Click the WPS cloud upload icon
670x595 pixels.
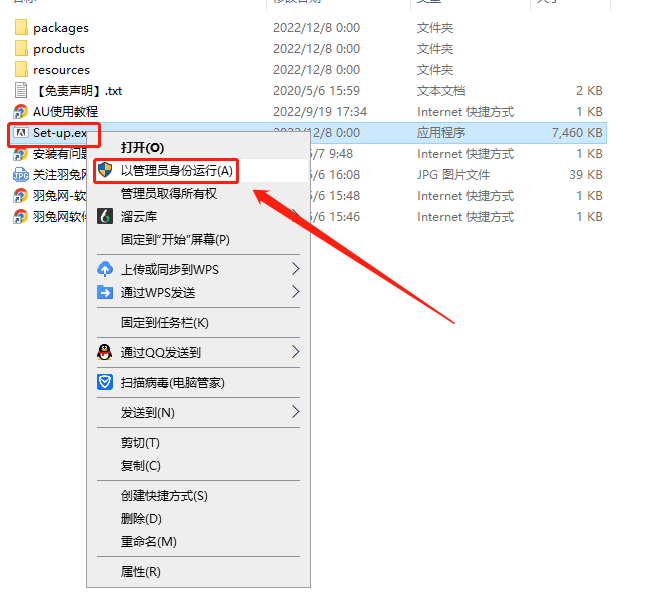coord(105,269)
